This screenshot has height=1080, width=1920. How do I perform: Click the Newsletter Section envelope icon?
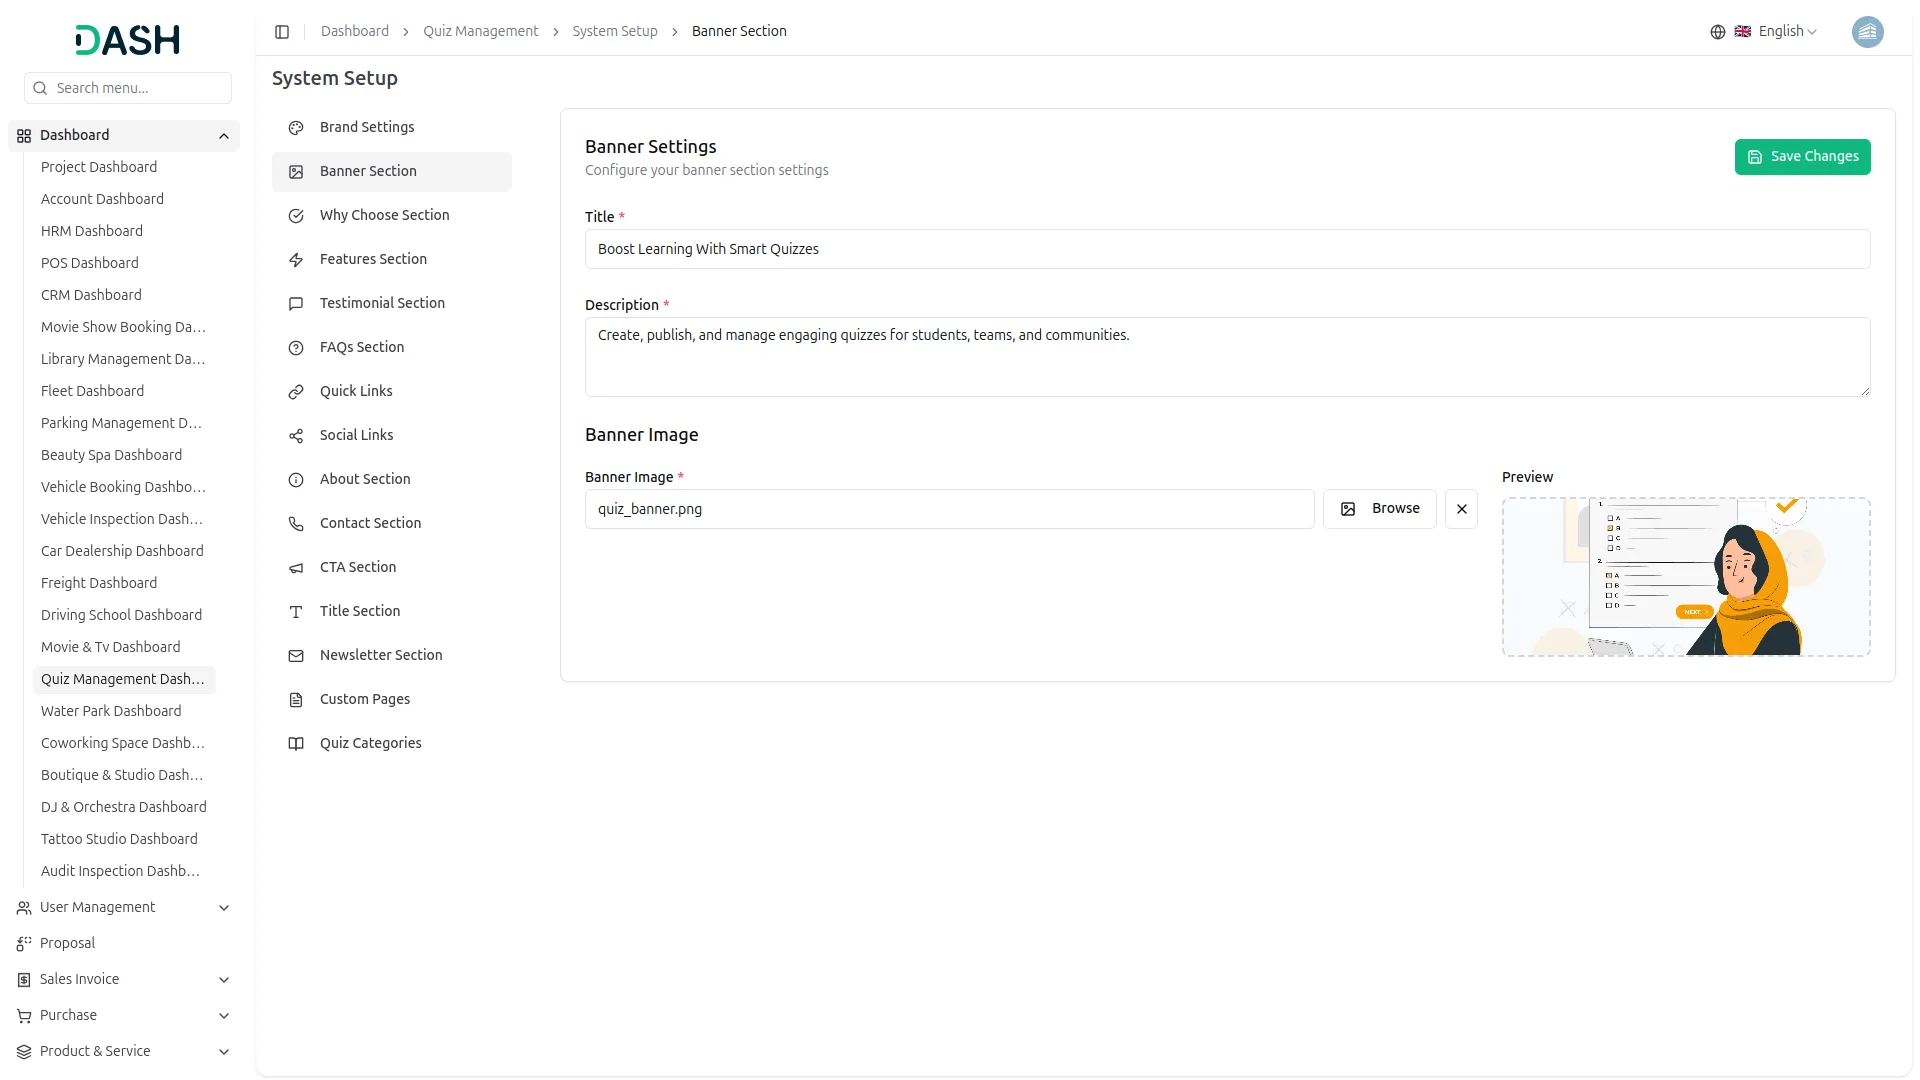tap(296, 656)
